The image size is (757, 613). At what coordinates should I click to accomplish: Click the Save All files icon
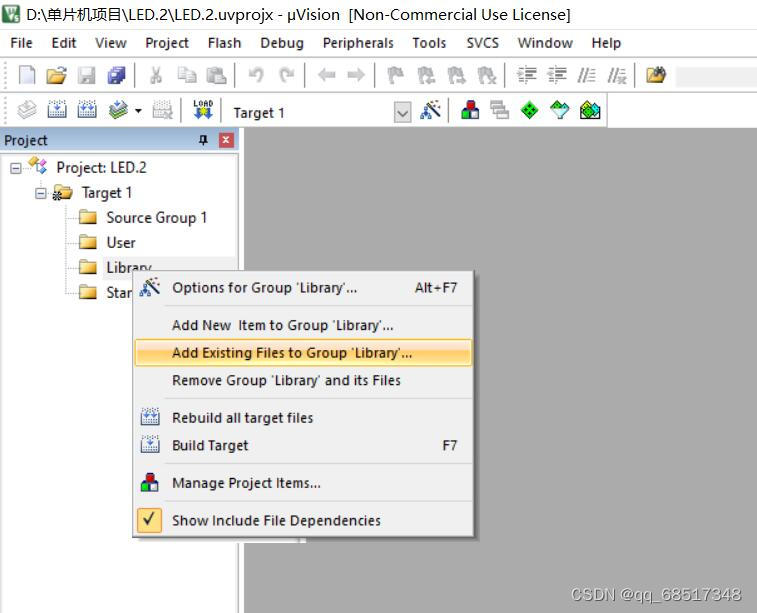116,75
